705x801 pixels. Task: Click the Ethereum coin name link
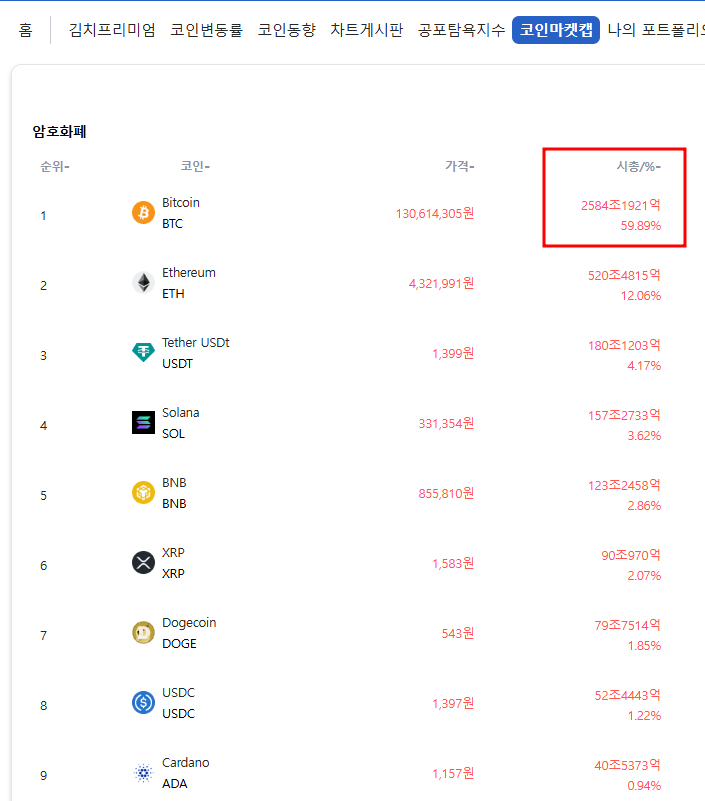189,272
